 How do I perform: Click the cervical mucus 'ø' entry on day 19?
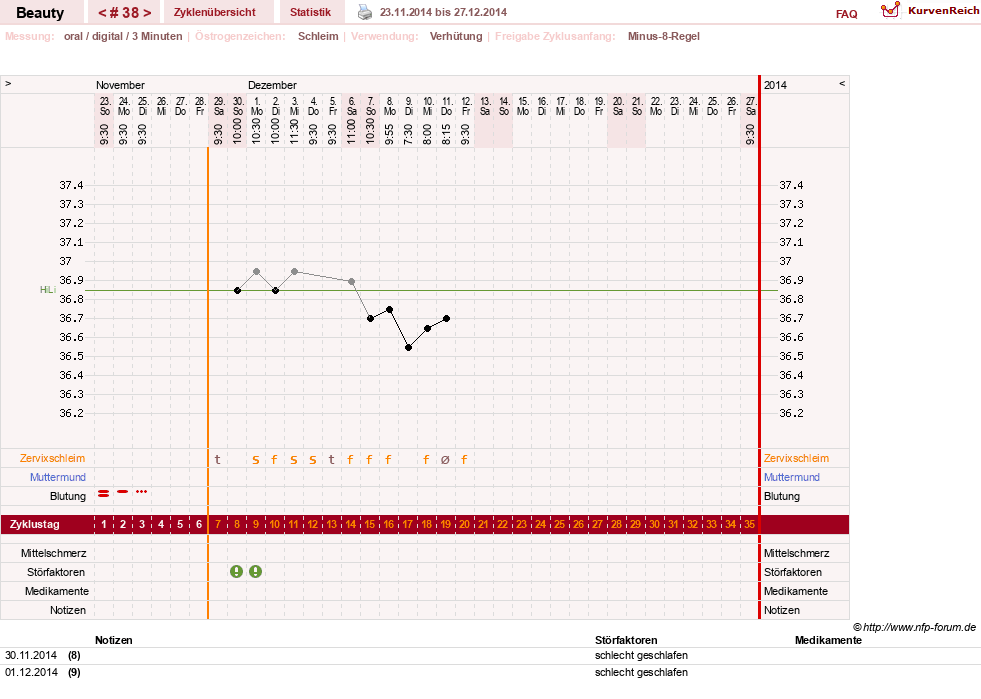(445, 459)
